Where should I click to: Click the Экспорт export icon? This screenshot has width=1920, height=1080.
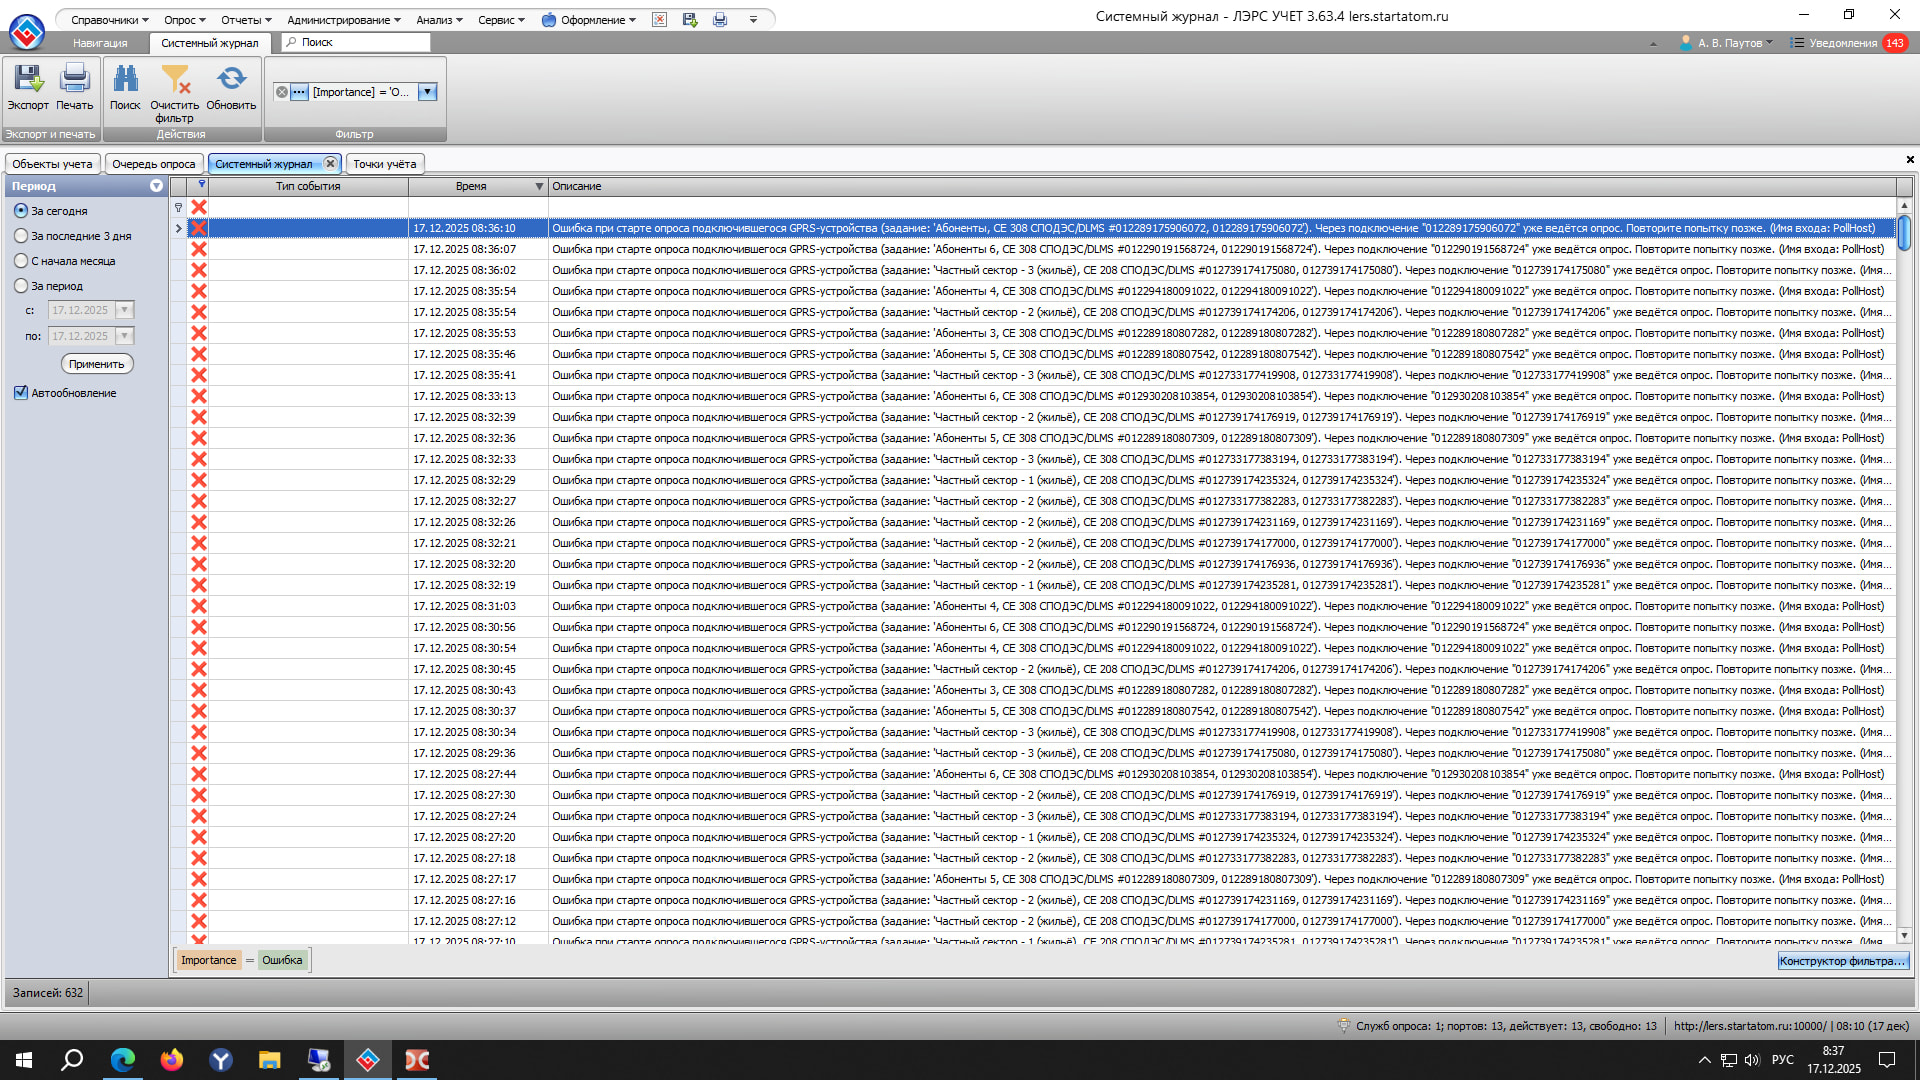[28, 80]
